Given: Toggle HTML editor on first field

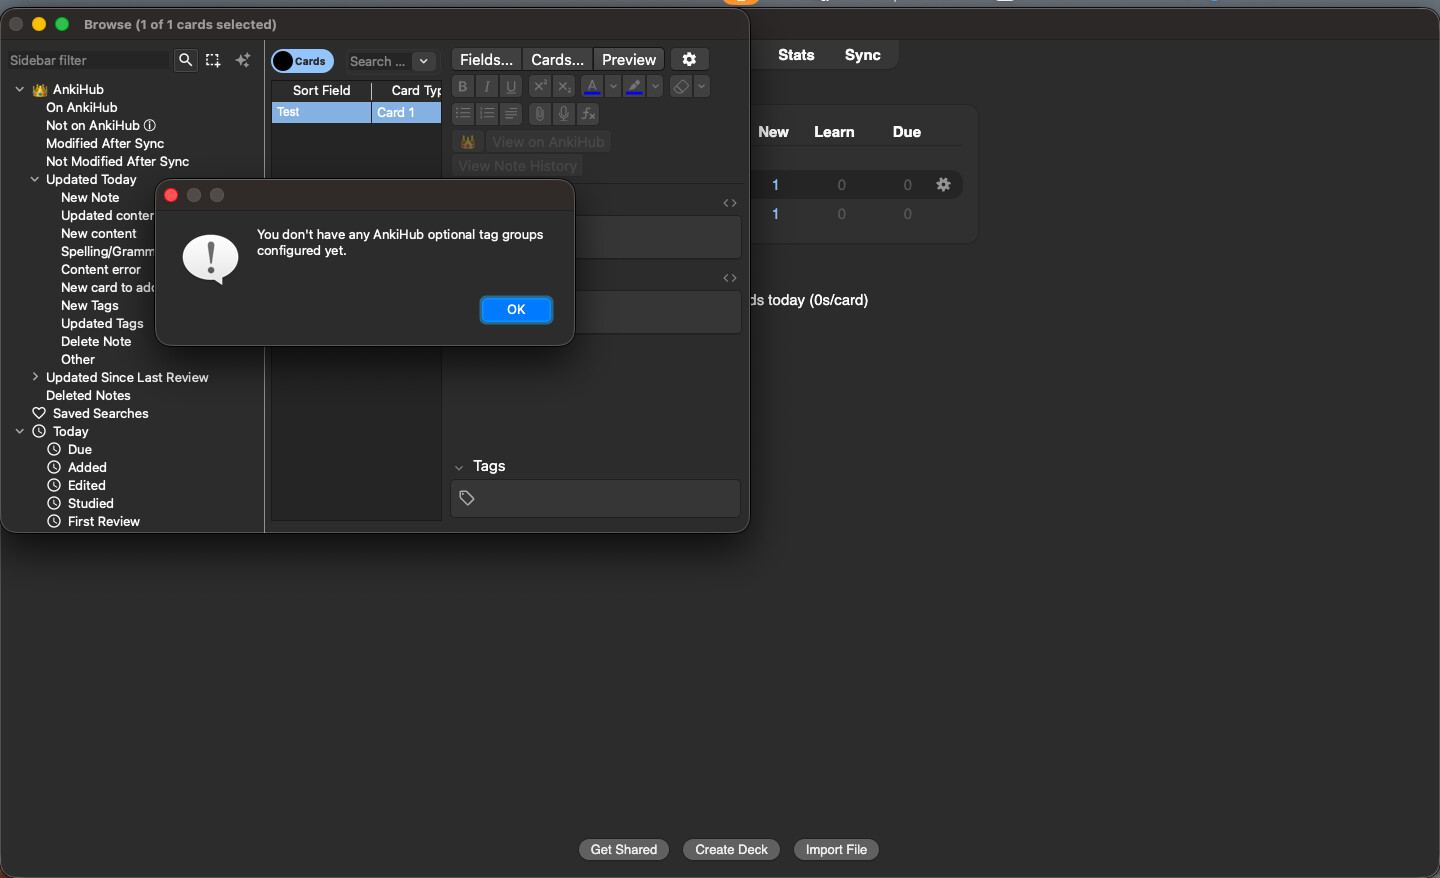Looking at the screenshot, I should point(730,203).
